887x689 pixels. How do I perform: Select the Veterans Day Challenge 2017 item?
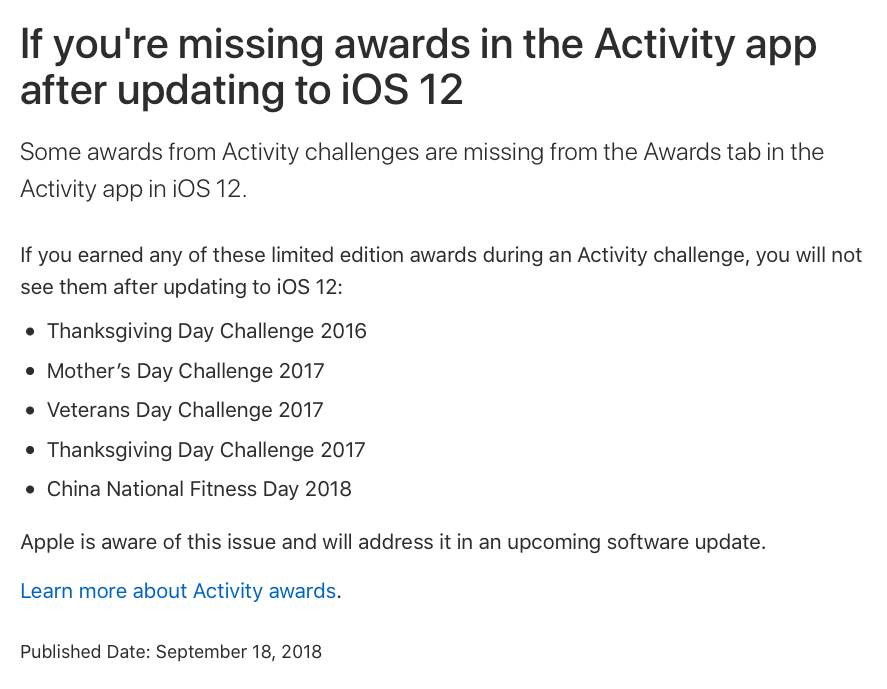[185, 410]
